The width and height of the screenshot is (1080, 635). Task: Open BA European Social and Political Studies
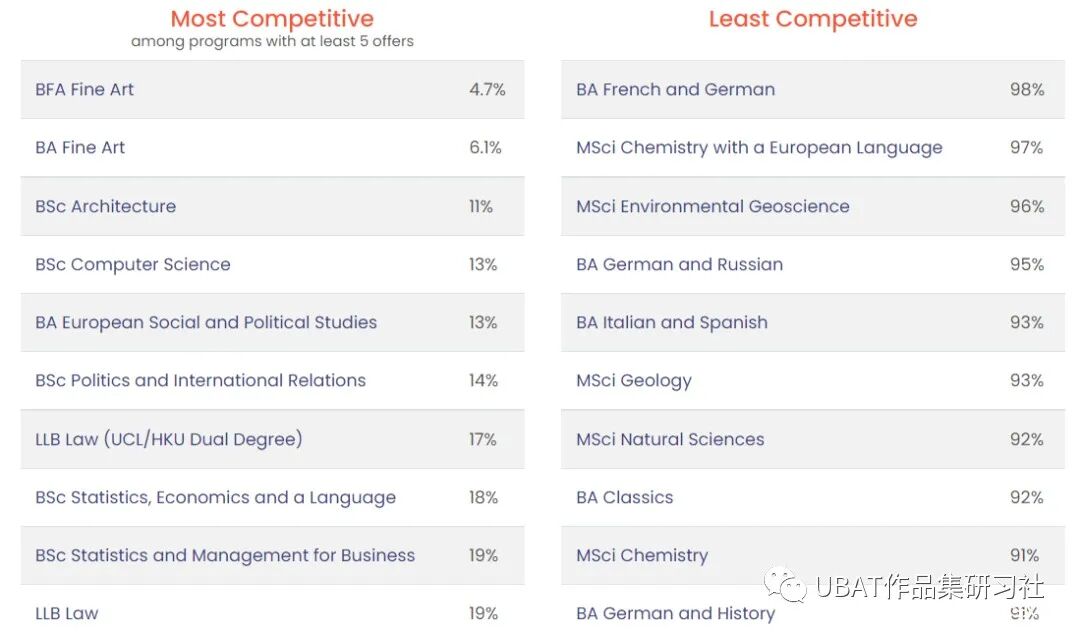272,322
